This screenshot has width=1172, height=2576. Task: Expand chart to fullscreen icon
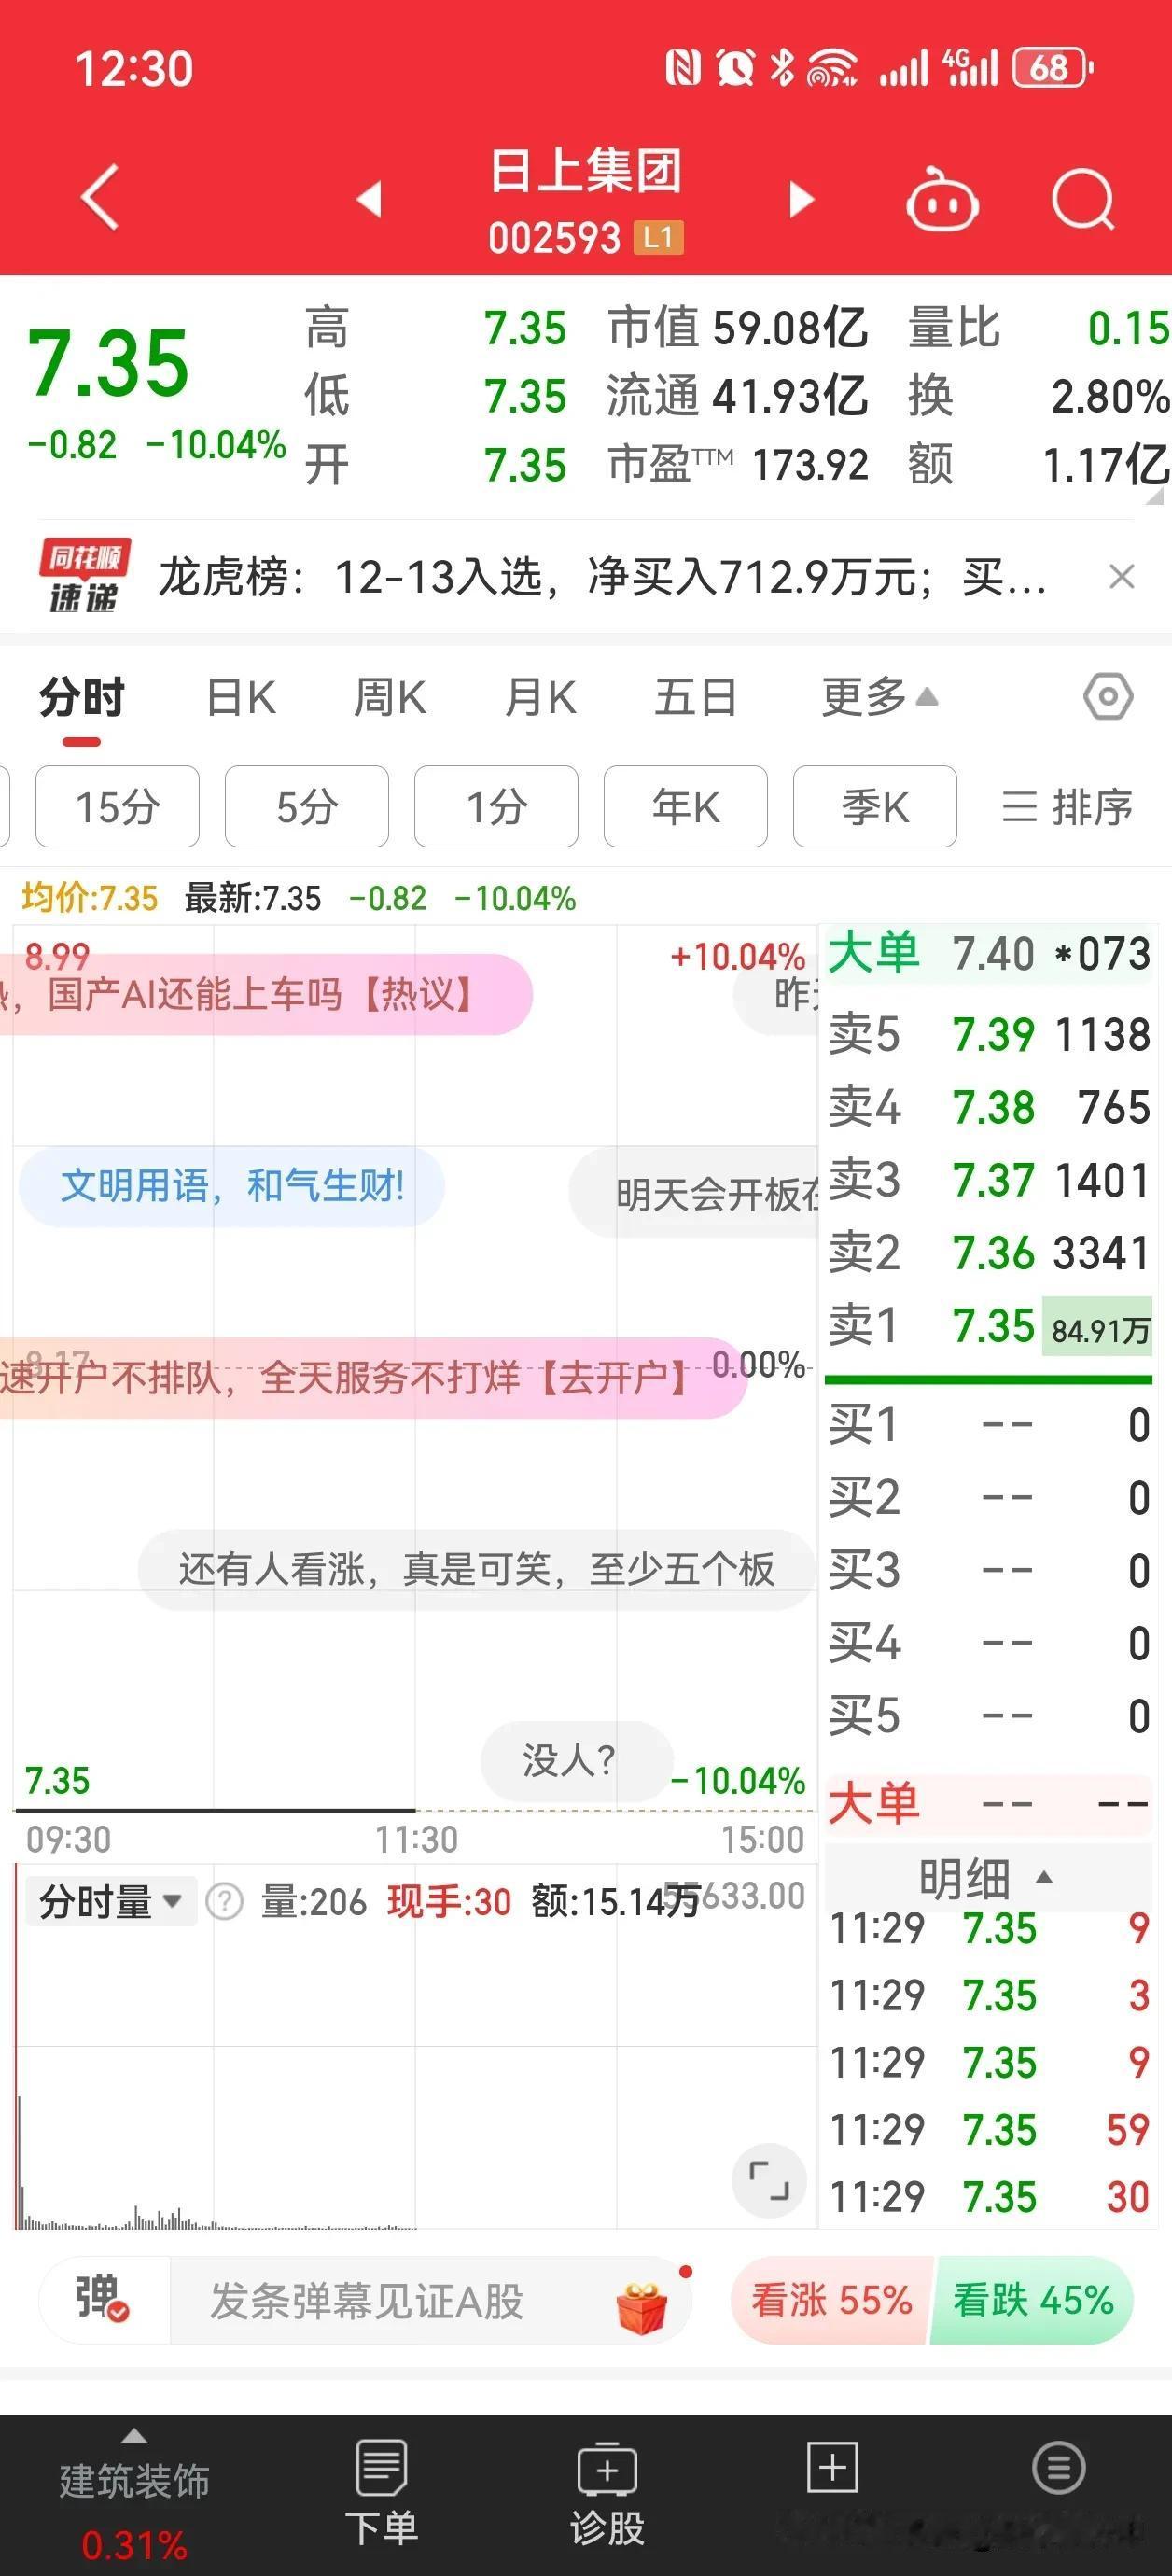click(x=769, y=2180)
